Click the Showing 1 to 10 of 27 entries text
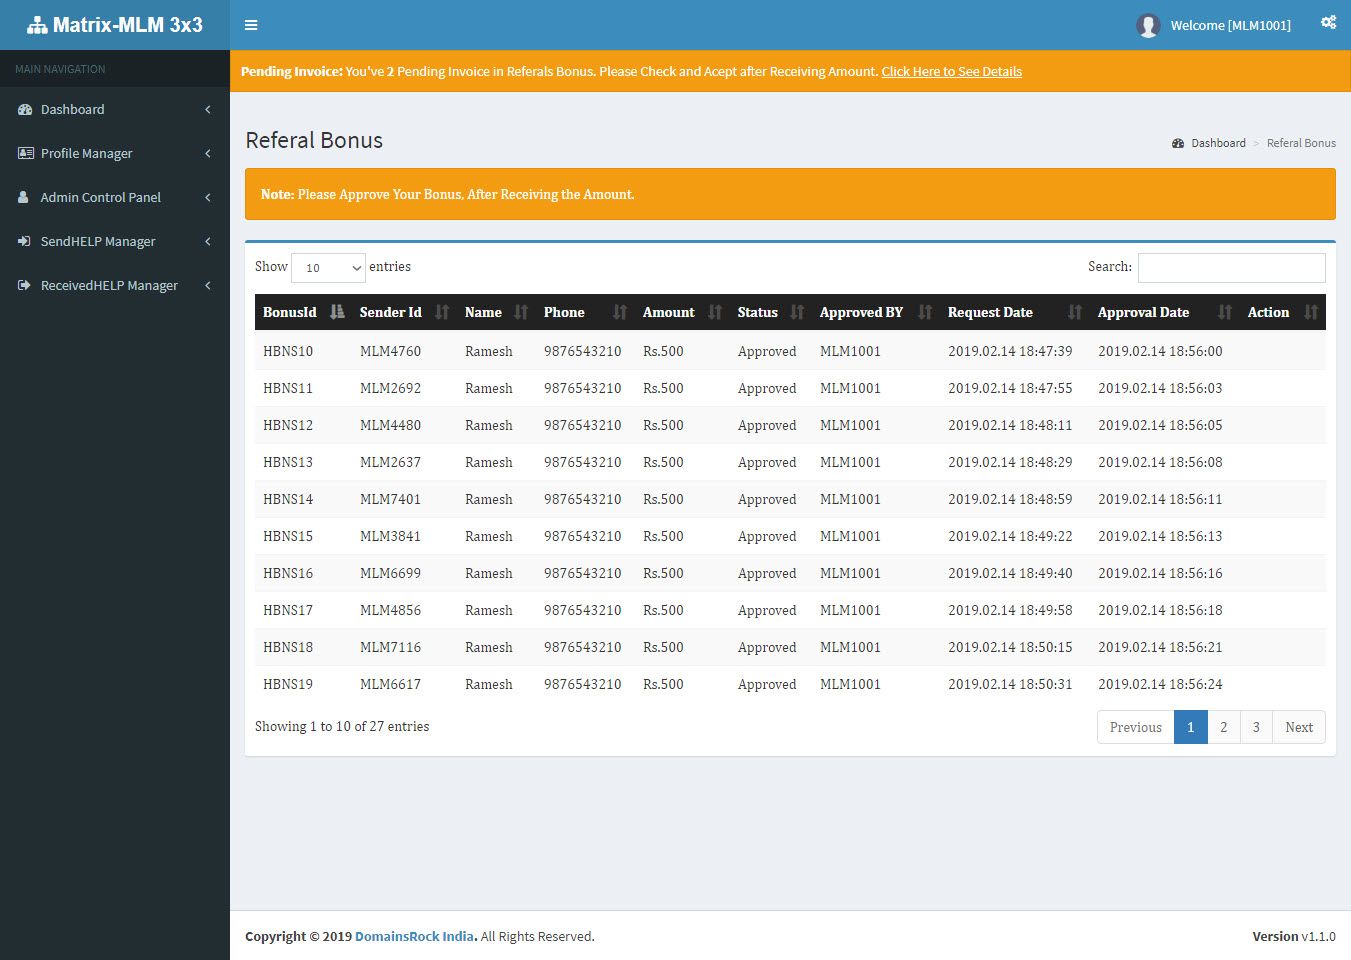The height and width of the screenshot is (960, 1351). pyautogui.click(x=342, y=726)
